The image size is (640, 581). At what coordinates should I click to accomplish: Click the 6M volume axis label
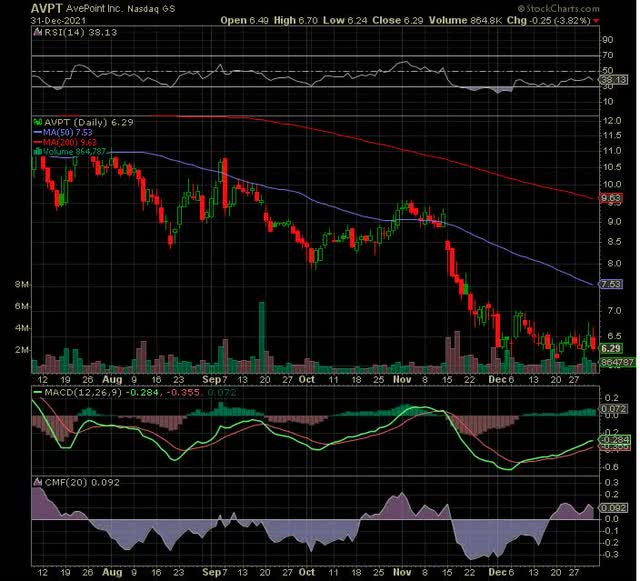pos(22,306)
